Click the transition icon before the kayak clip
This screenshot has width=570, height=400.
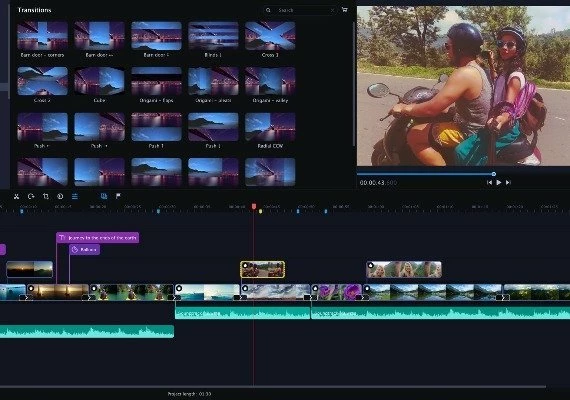point(87,297)
